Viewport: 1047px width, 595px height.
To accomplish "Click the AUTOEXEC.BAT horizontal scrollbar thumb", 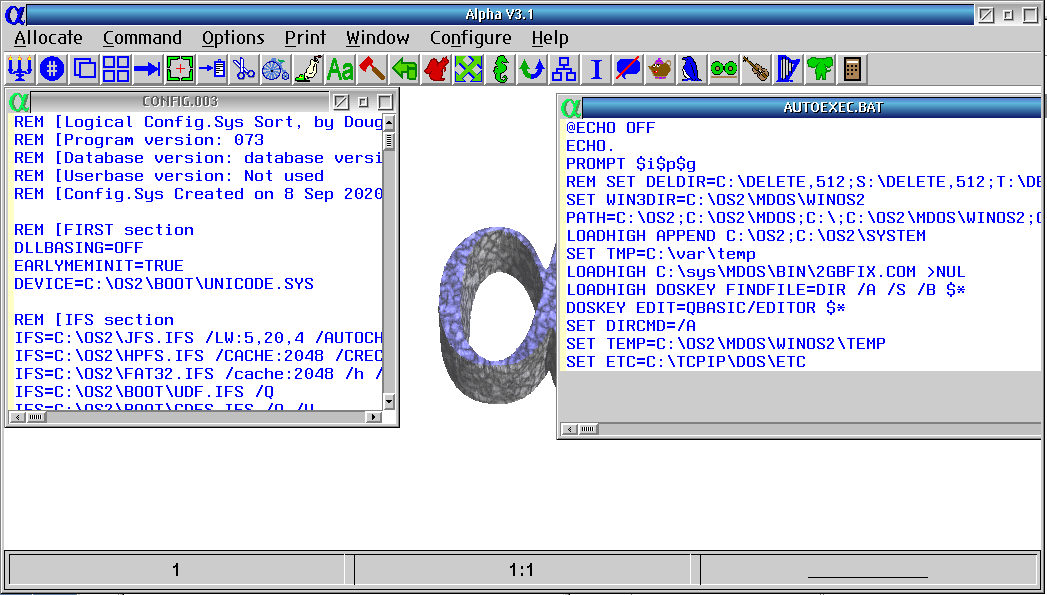I will click(x=588, y=429).
